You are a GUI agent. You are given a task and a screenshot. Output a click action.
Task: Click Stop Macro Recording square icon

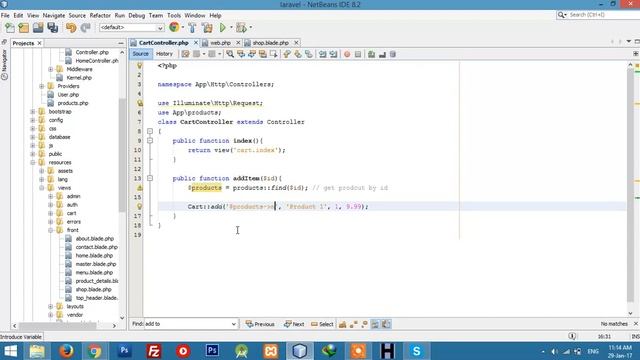click(x=358, y=54)
